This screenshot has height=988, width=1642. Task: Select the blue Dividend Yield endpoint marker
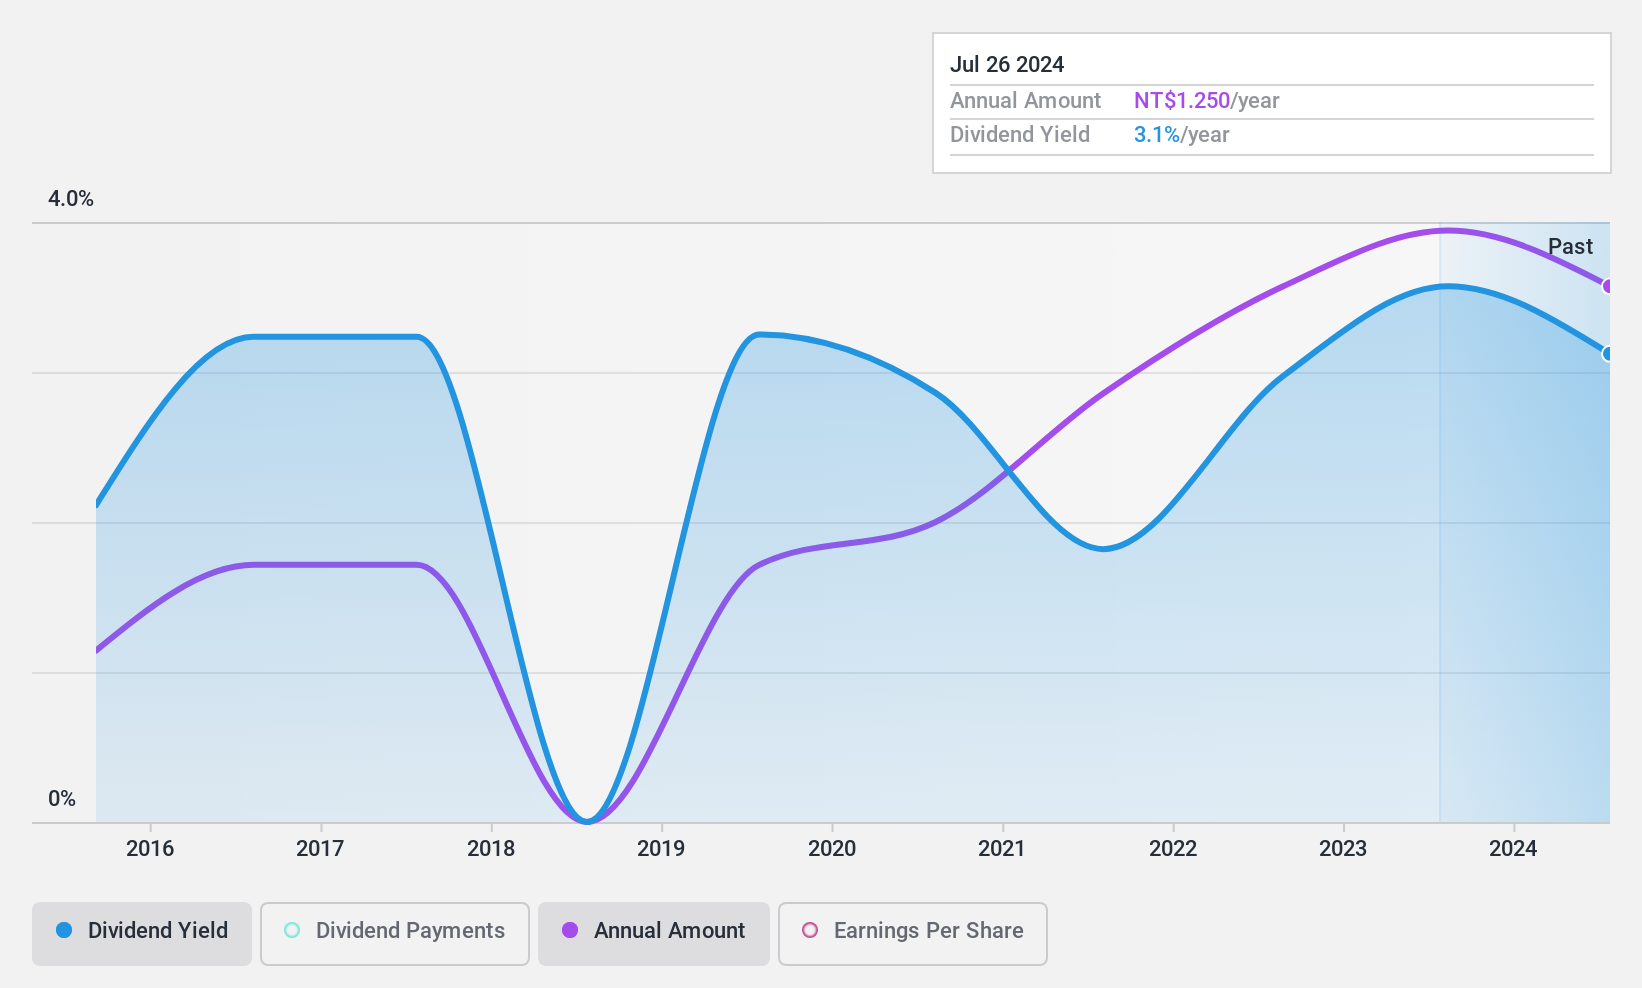coord(1608,354)
